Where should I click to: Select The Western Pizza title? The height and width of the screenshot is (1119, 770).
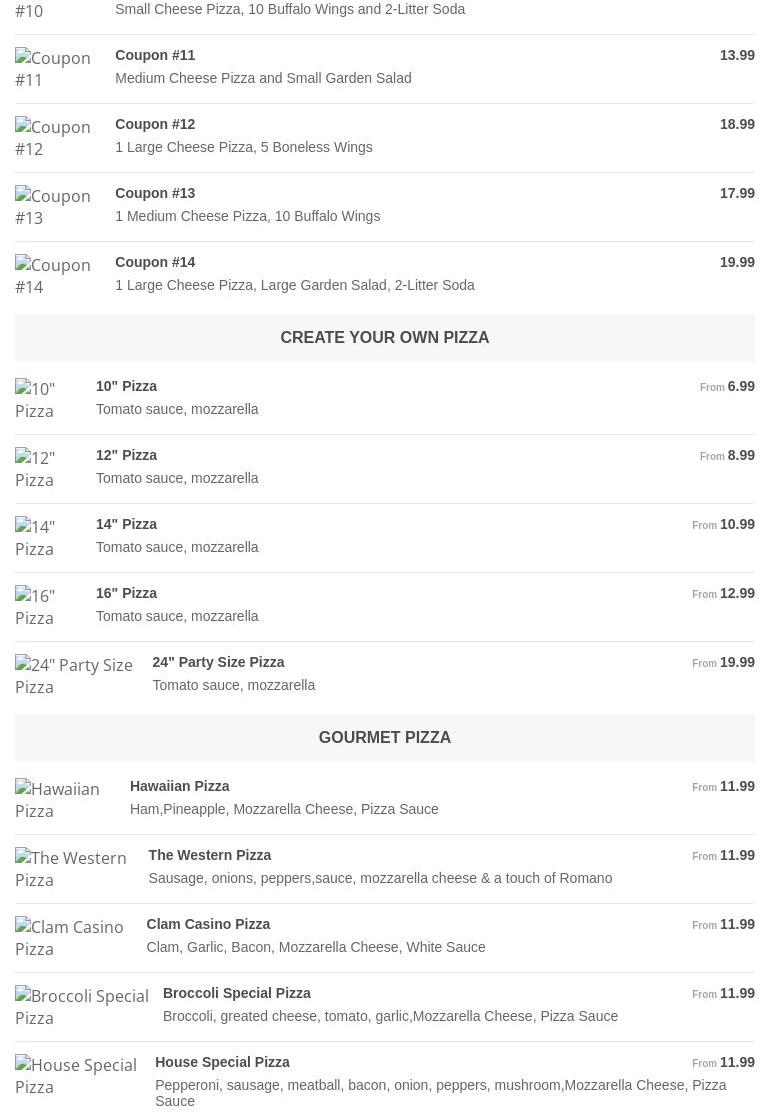(x=209, y=855)
